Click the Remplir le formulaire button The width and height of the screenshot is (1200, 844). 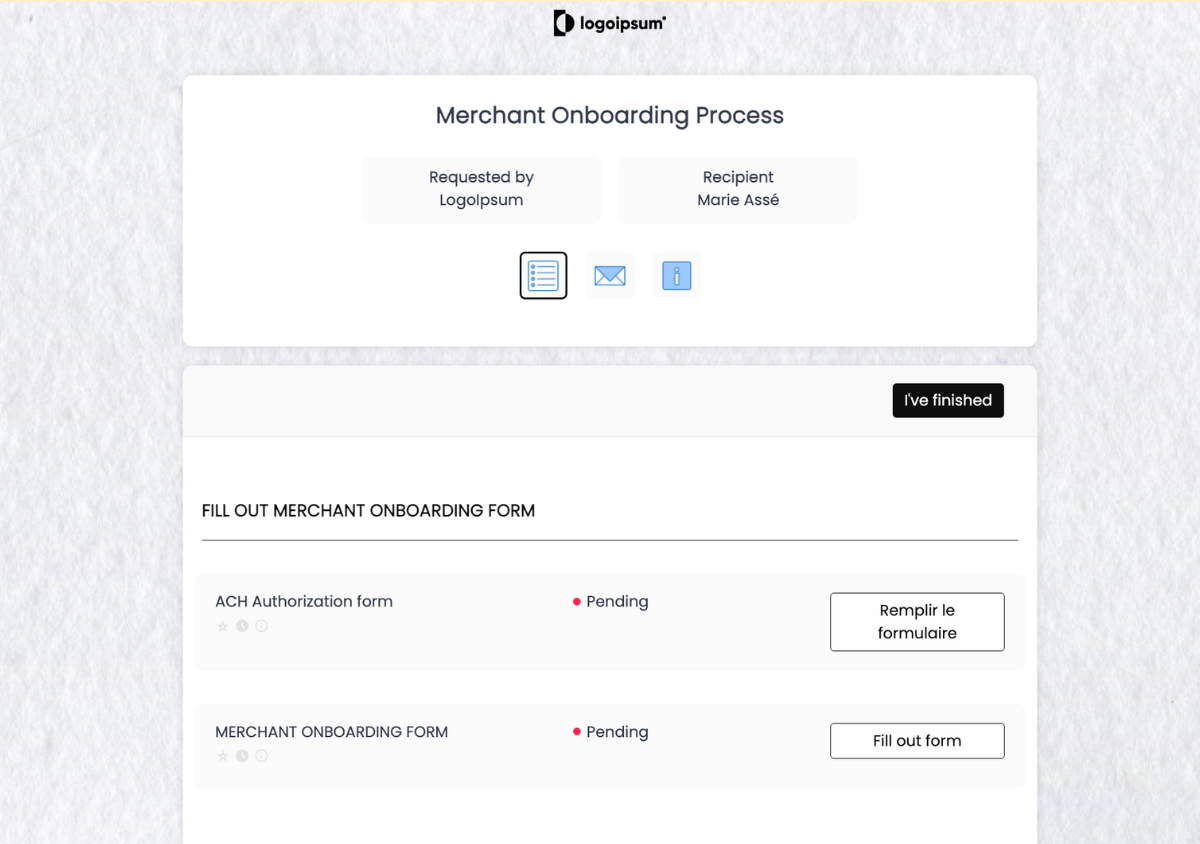917,622
